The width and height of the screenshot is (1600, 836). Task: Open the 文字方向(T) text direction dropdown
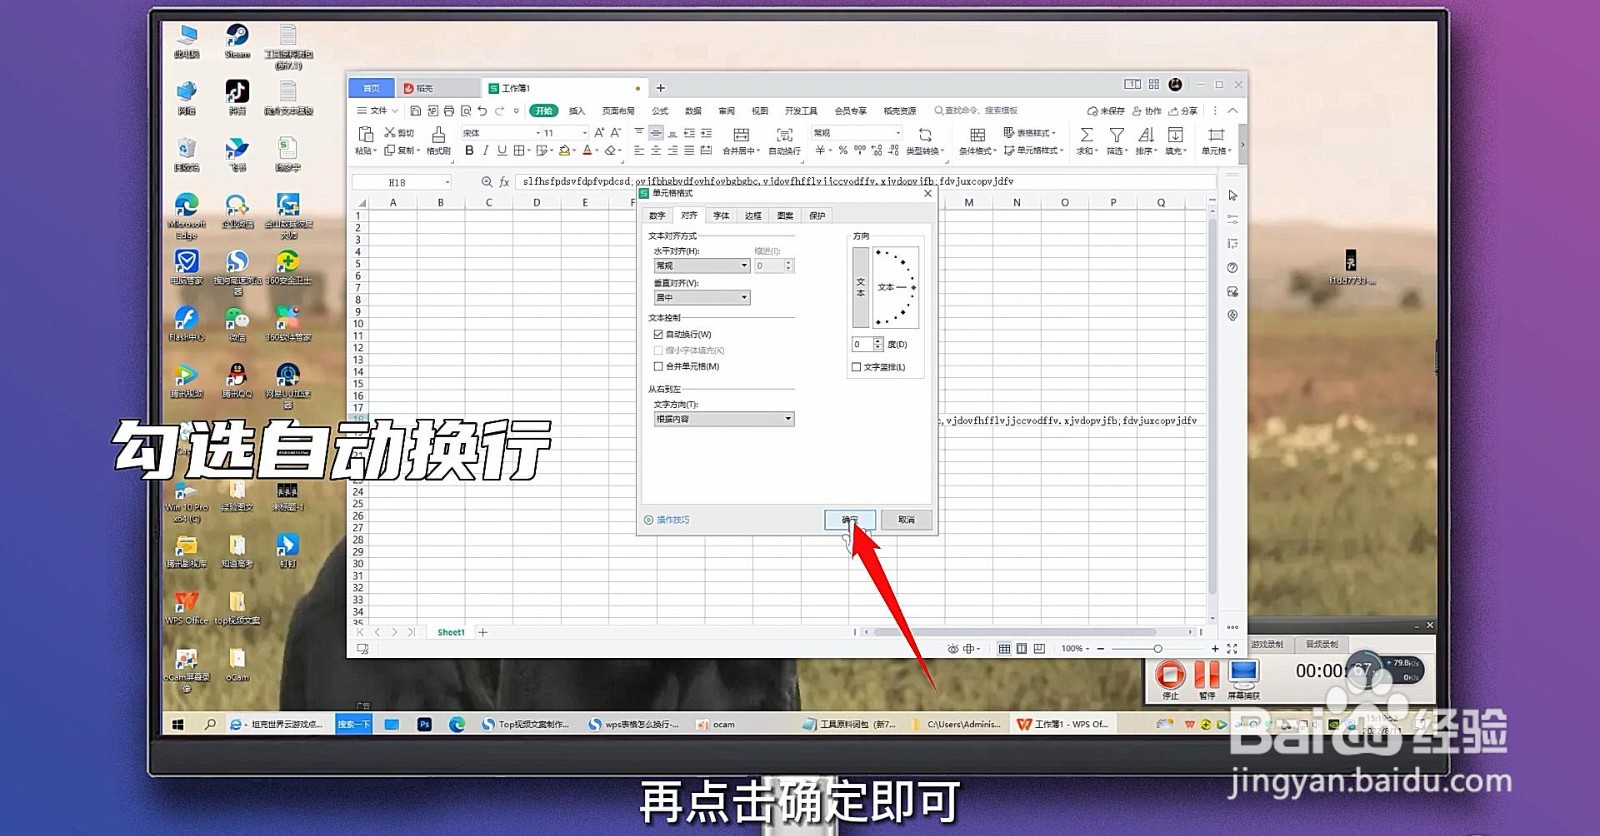pyautogui.click(x=724, y=419)
